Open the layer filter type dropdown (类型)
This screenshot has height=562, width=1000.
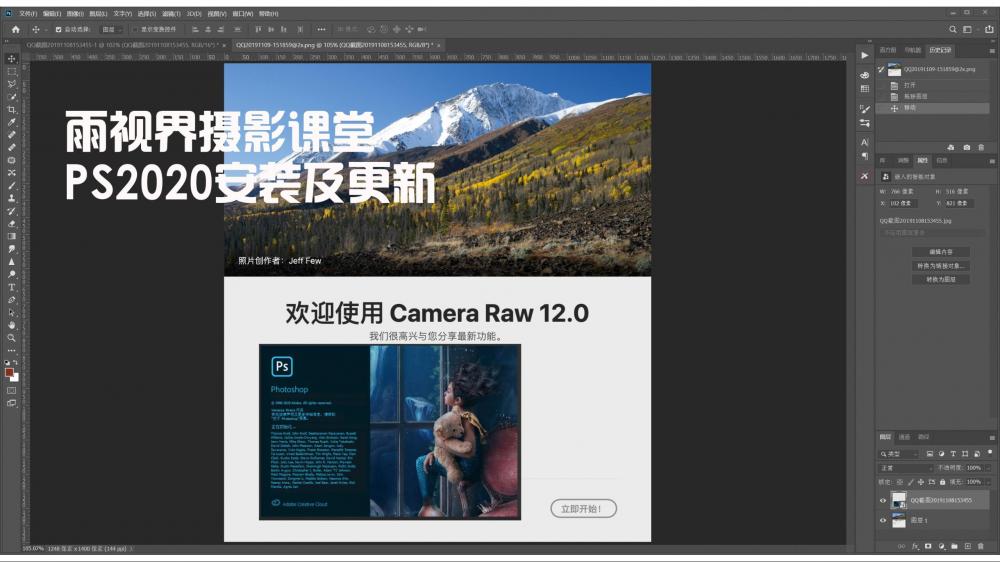(899, 454)
